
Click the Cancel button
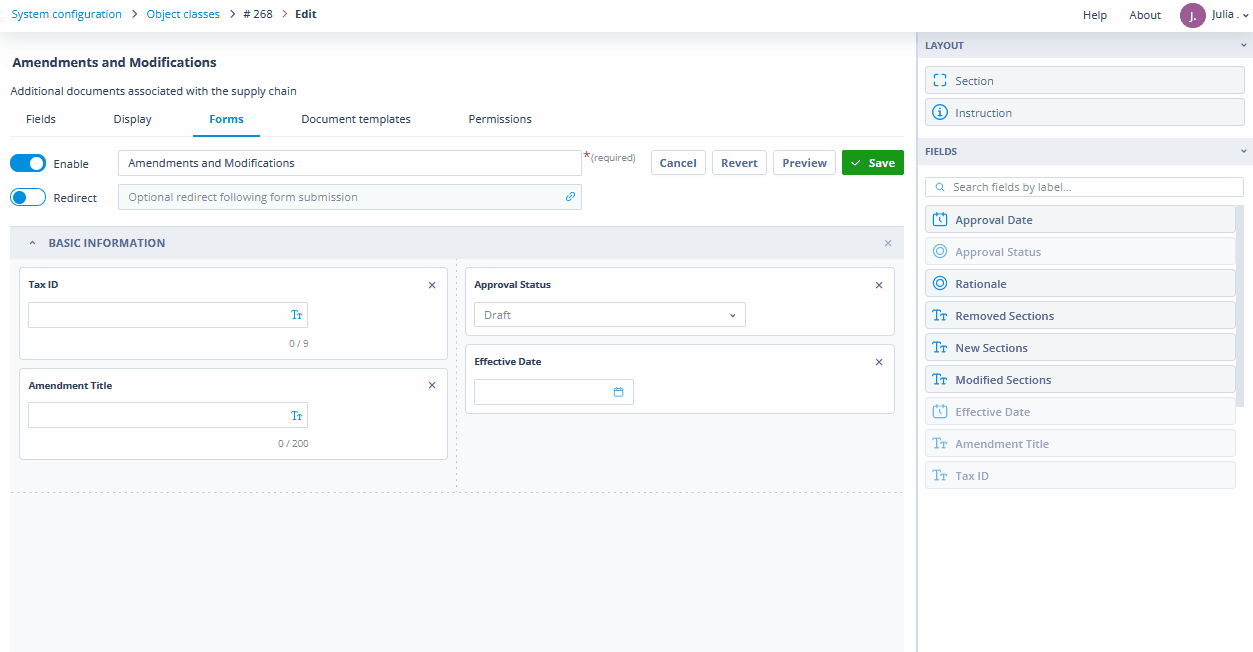[678, 163]
